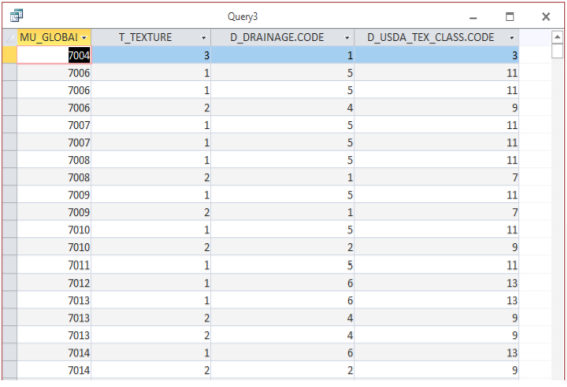
Task: Minimize the Query3 window
Action: 473,17
